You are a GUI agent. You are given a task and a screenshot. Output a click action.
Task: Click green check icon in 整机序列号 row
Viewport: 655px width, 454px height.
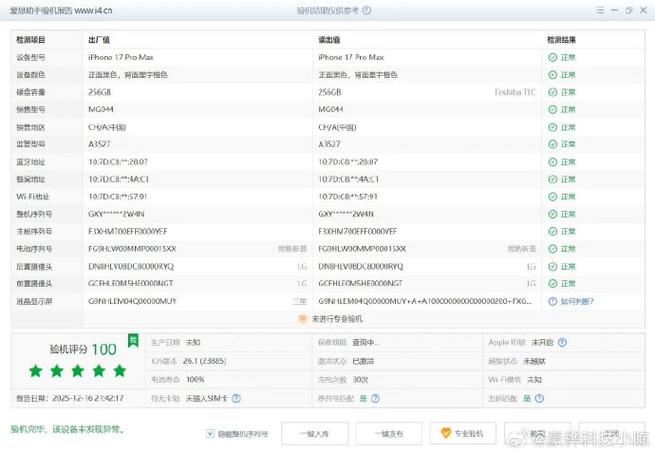[553, 214]
